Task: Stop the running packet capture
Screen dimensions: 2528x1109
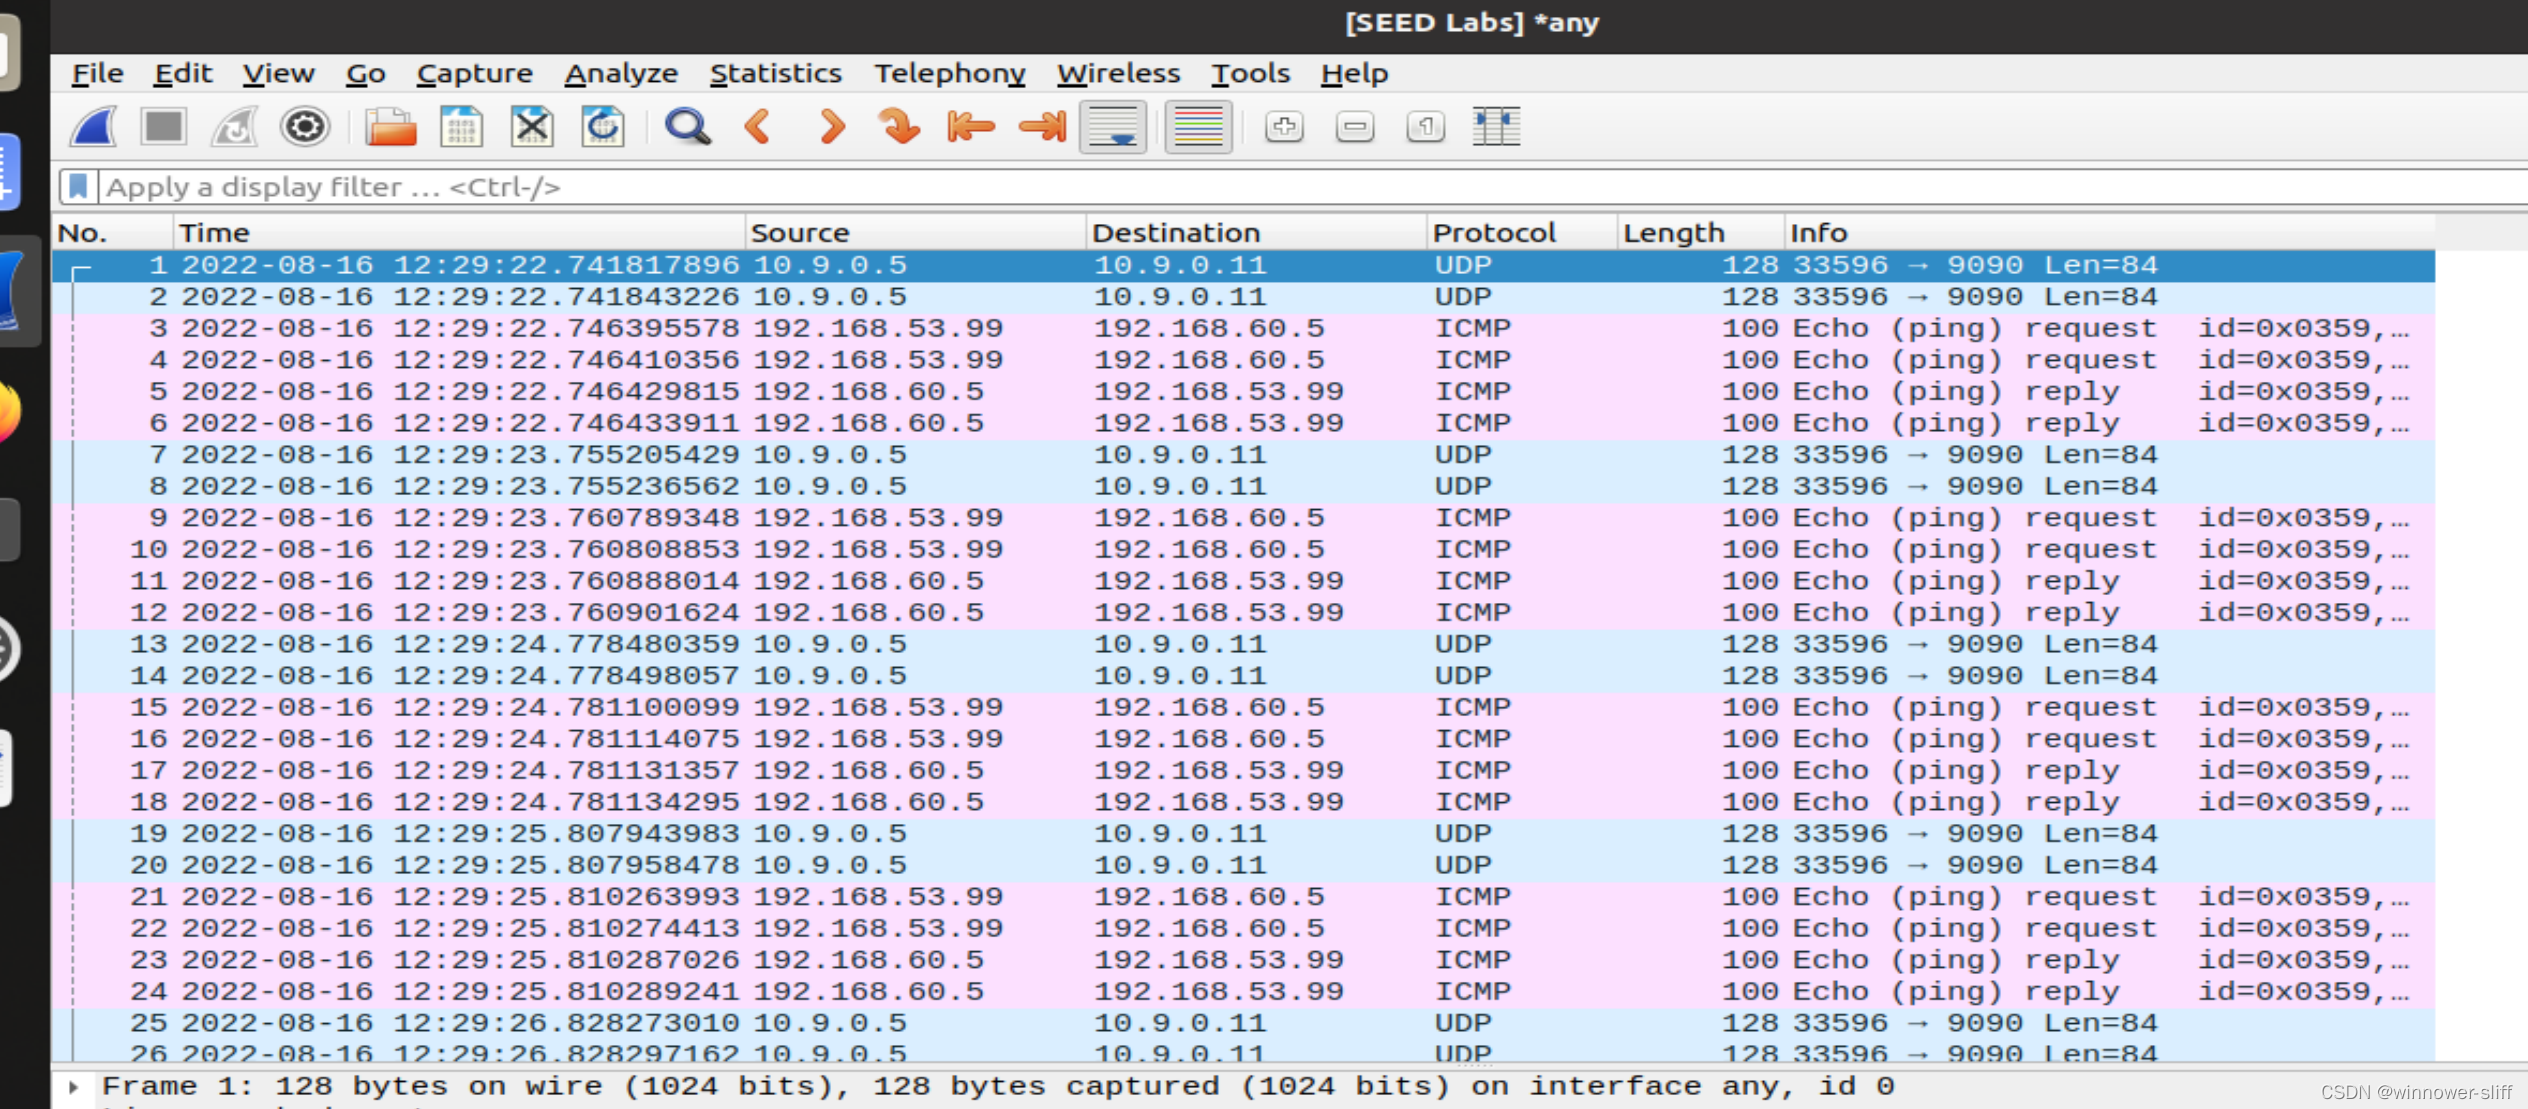Action: click(163, 127)
